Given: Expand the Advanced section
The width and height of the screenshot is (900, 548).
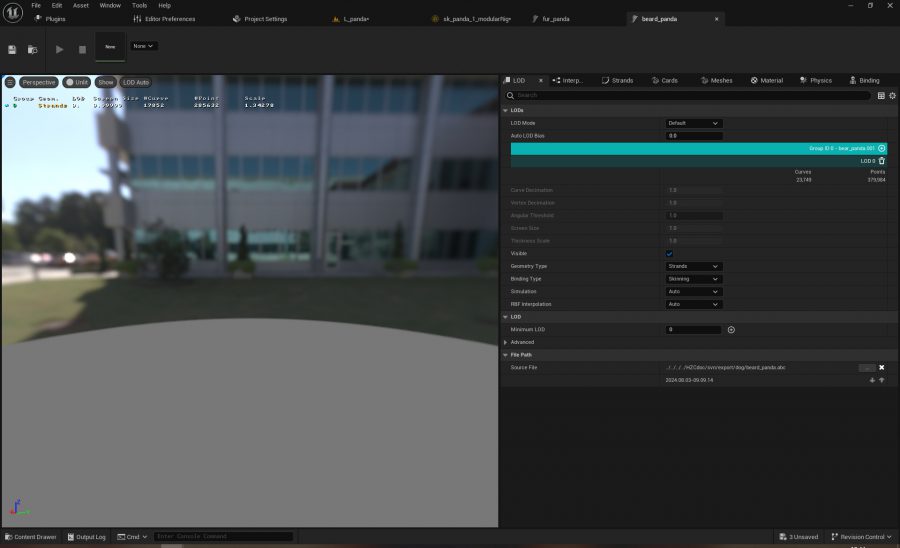Looking at the screenshot, I should click(x=506, y=343).
